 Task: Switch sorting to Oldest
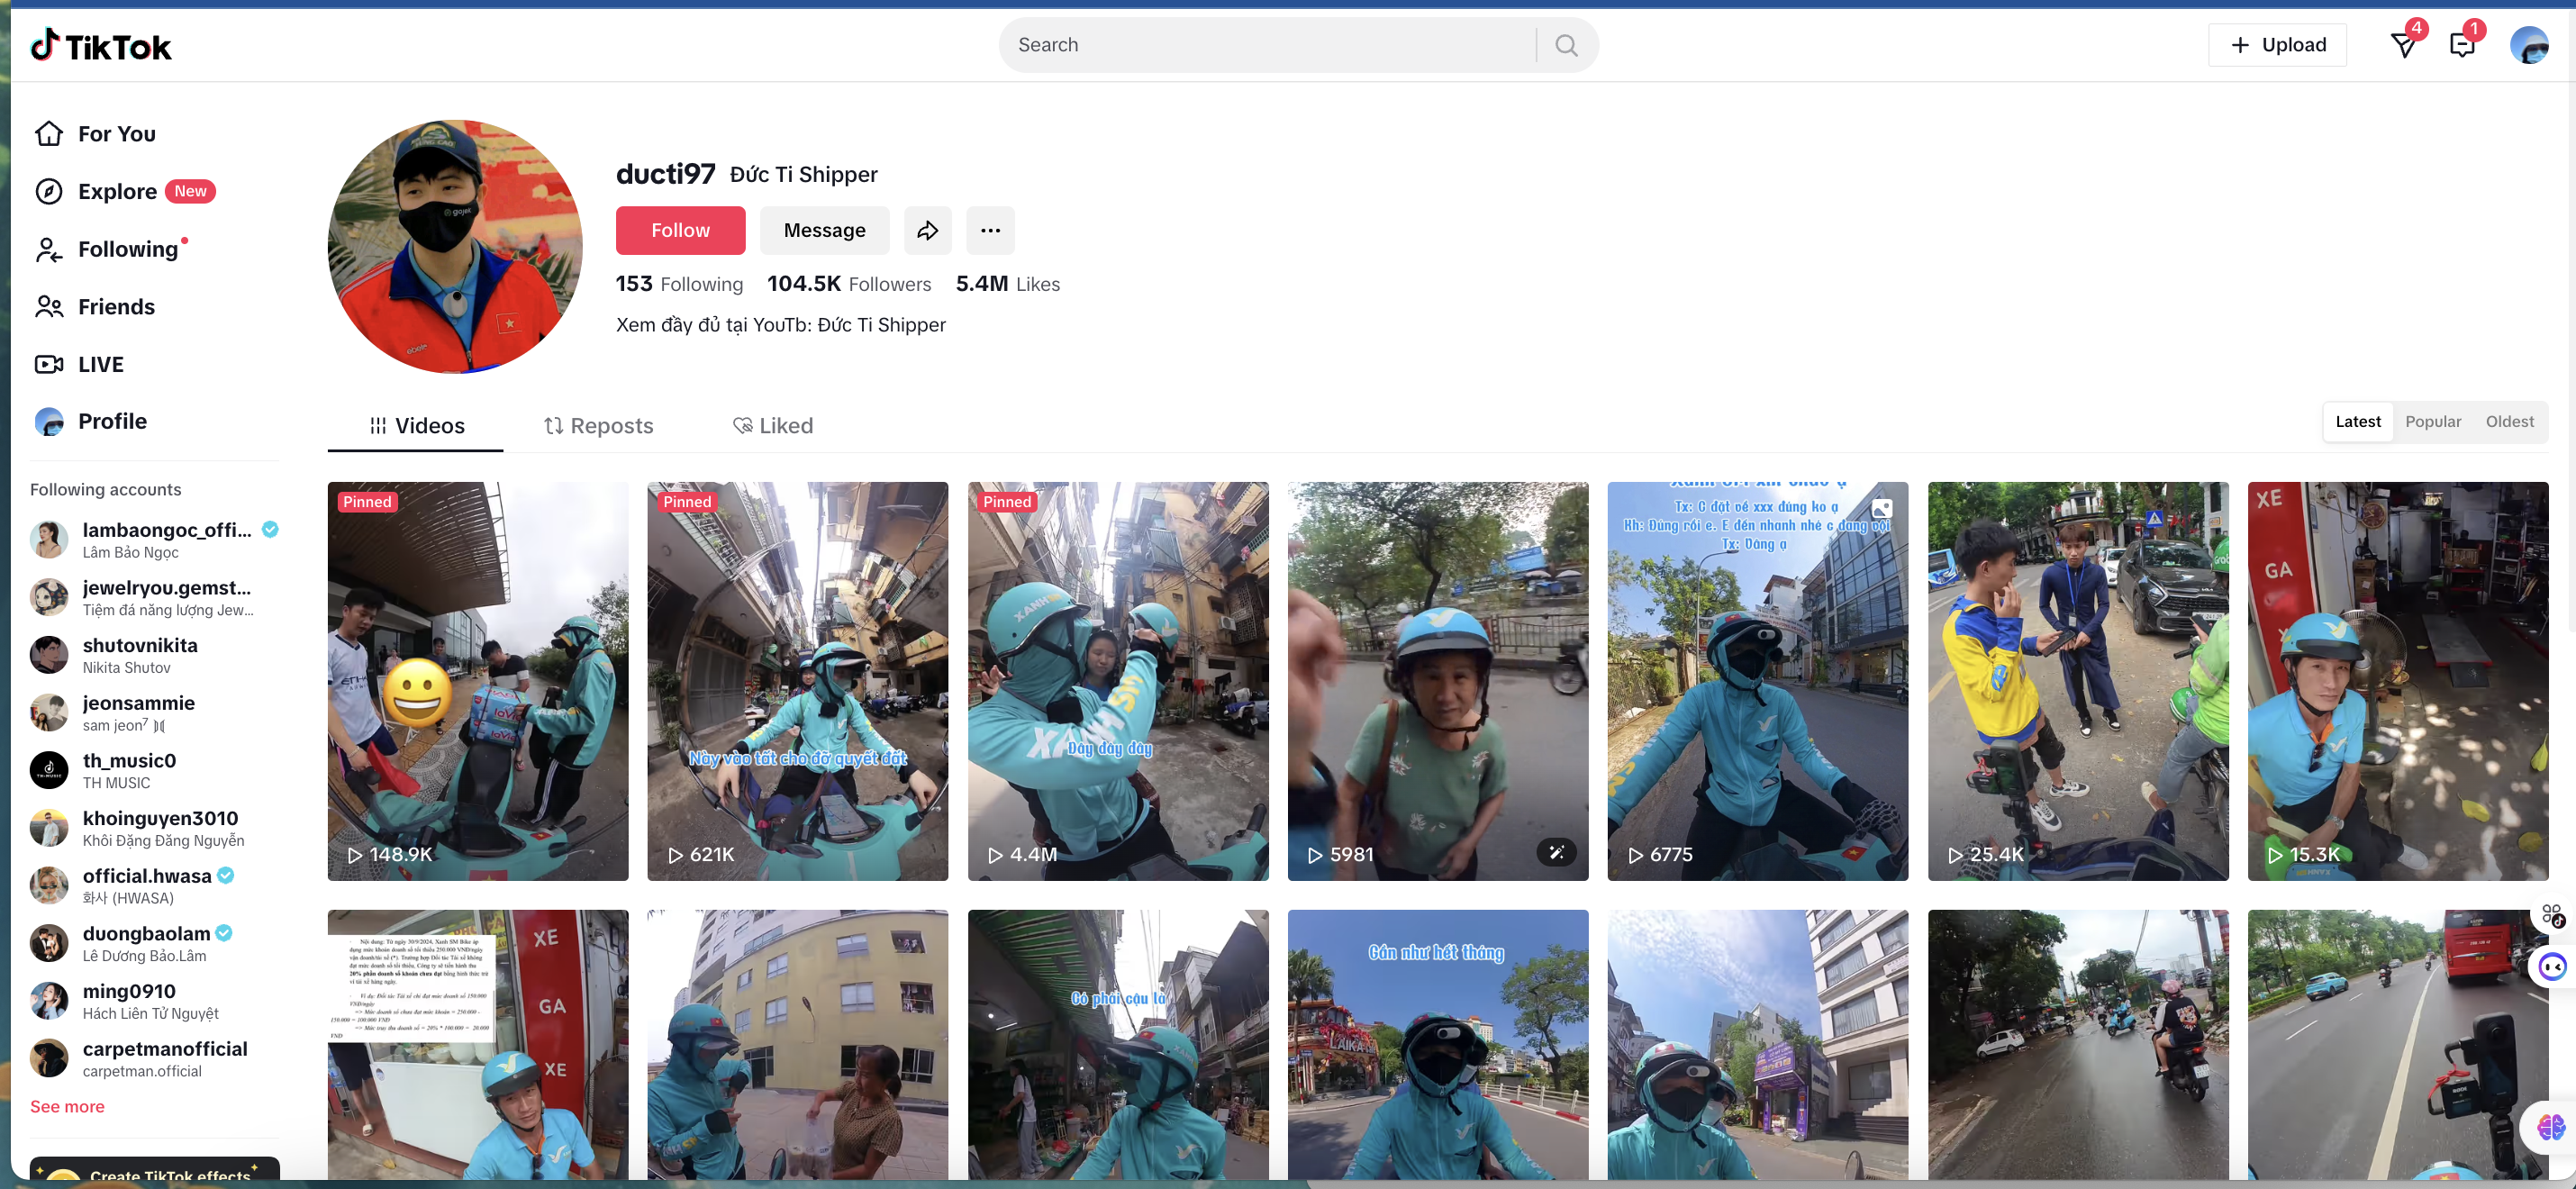coord(2509,421)
